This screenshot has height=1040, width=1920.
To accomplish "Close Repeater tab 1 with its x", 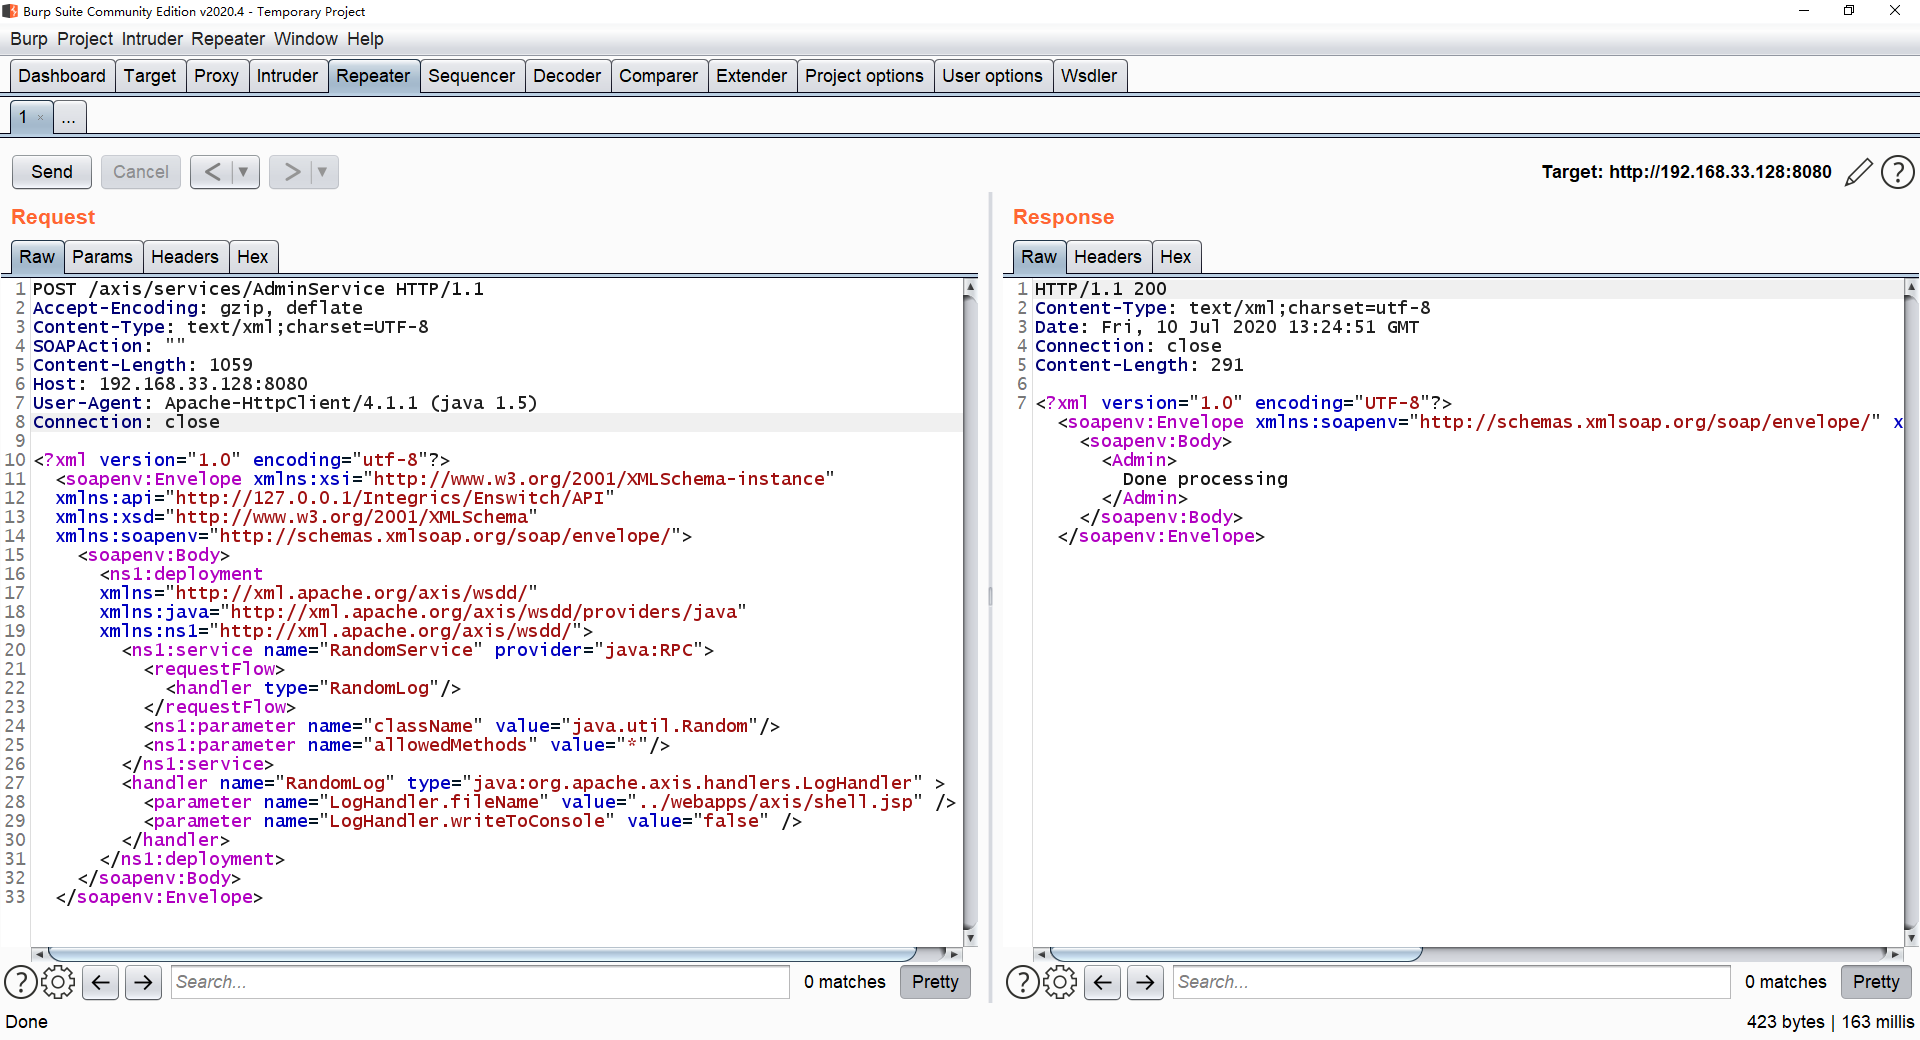I will coord(40,118).
